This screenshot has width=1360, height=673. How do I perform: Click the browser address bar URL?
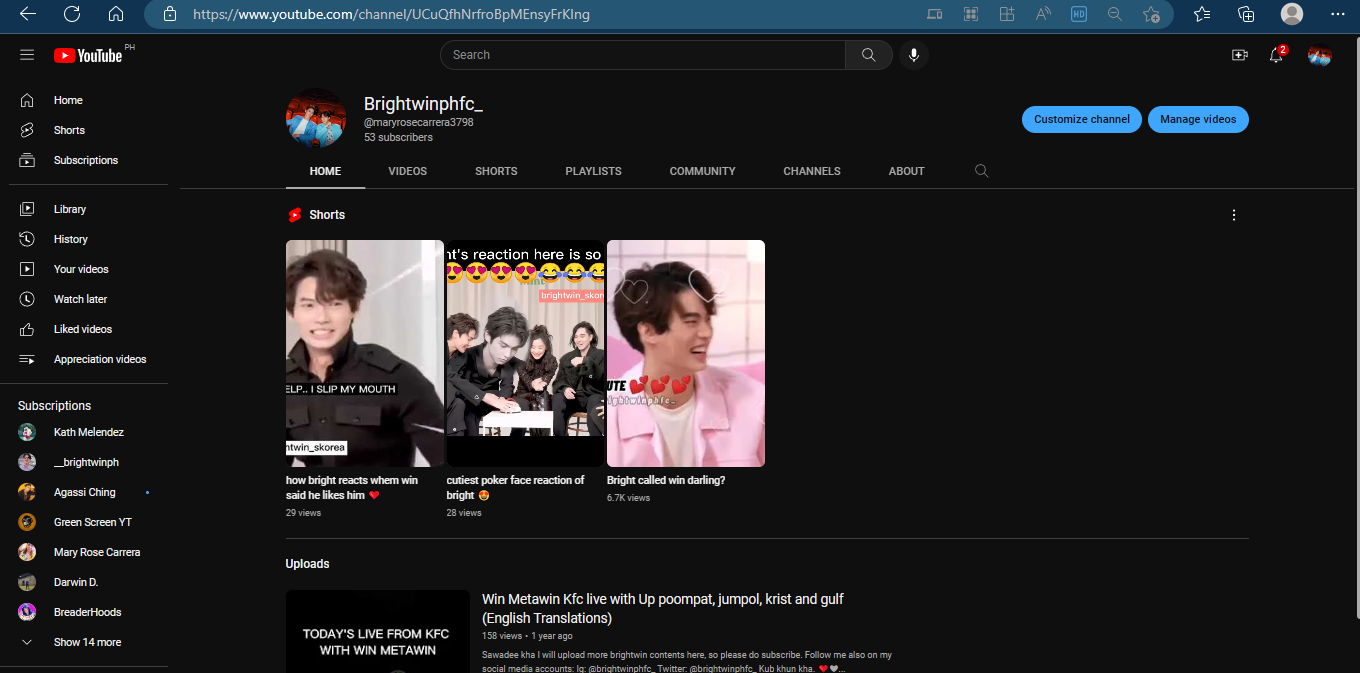391,14
